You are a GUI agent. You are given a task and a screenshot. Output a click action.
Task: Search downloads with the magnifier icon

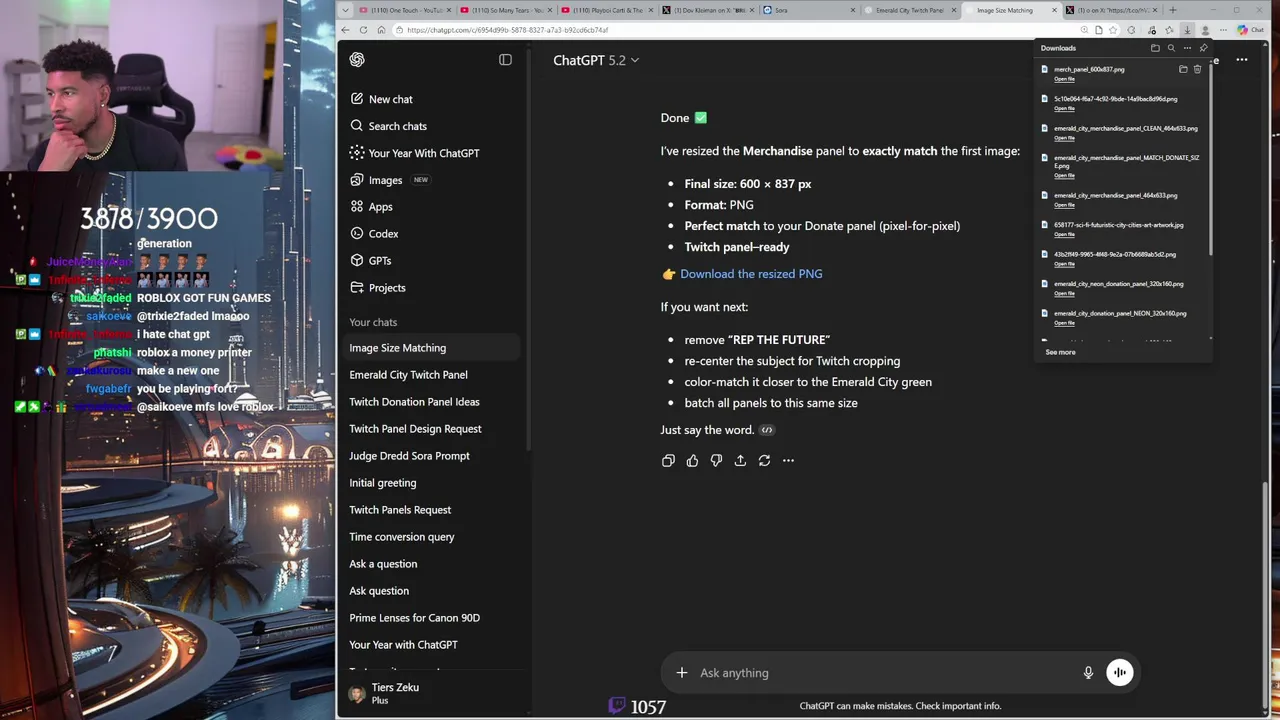[1171, 48]
